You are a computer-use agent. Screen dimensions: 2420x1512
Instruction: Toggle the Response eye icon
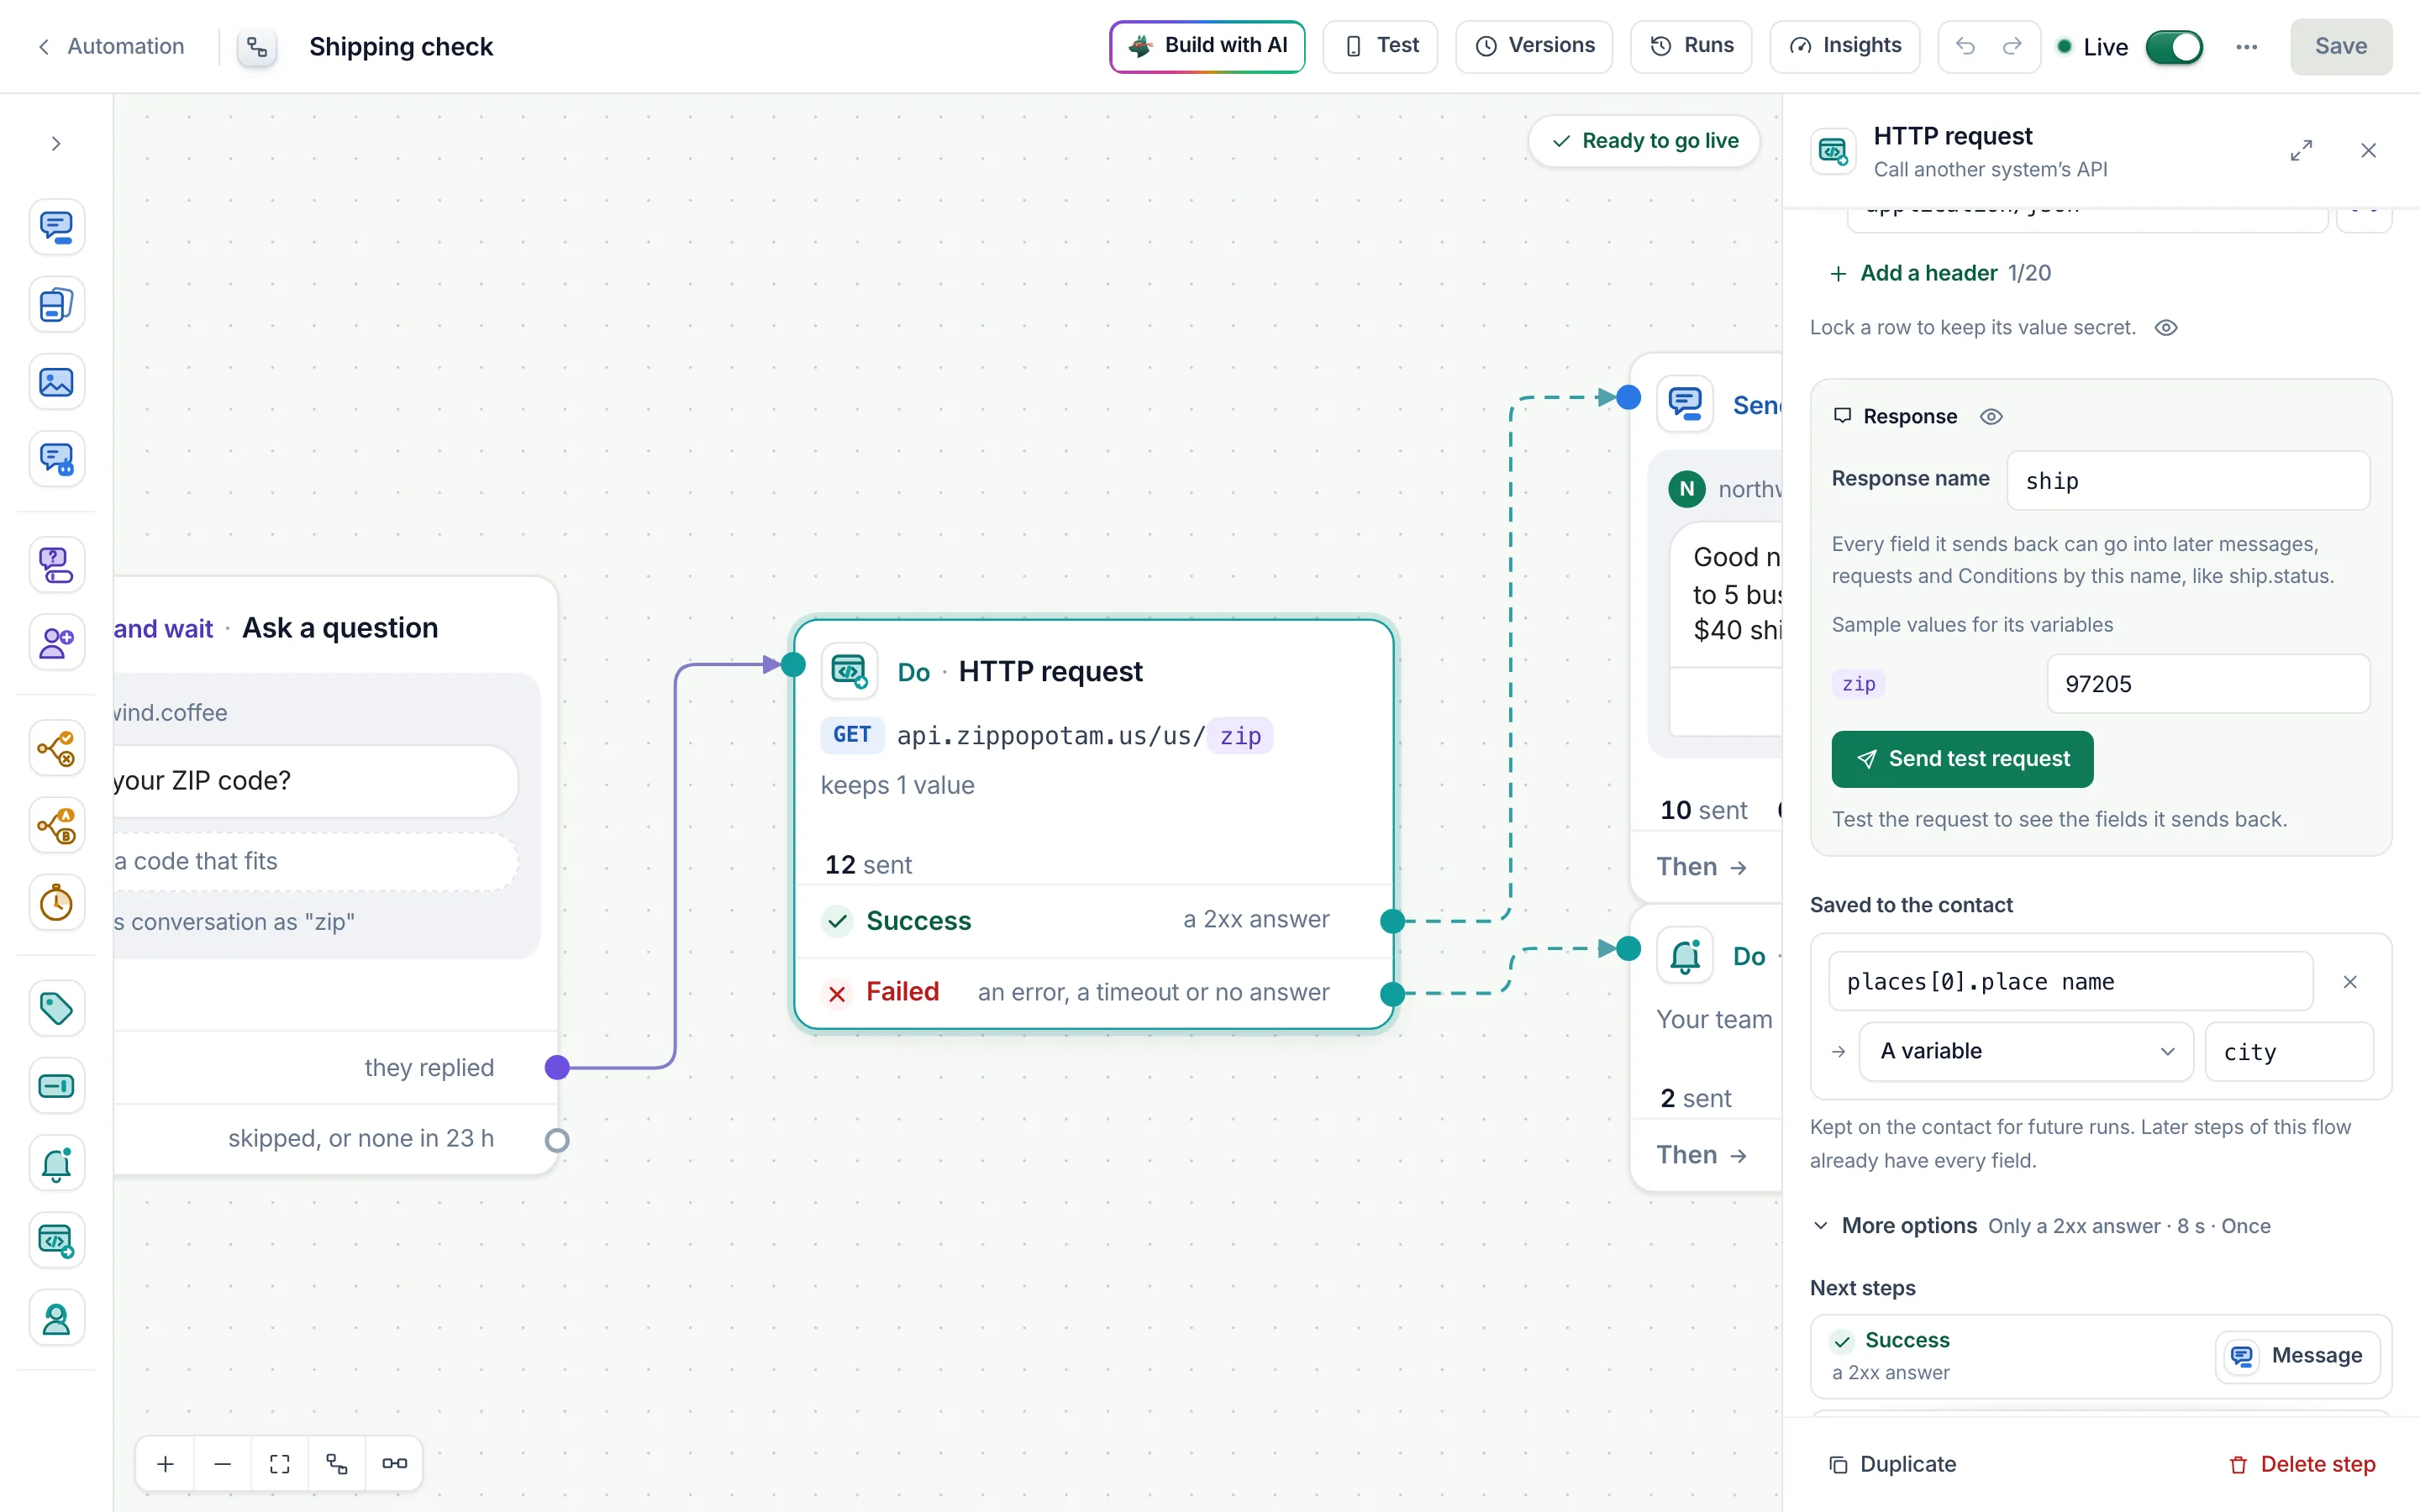coord(1991,417)
